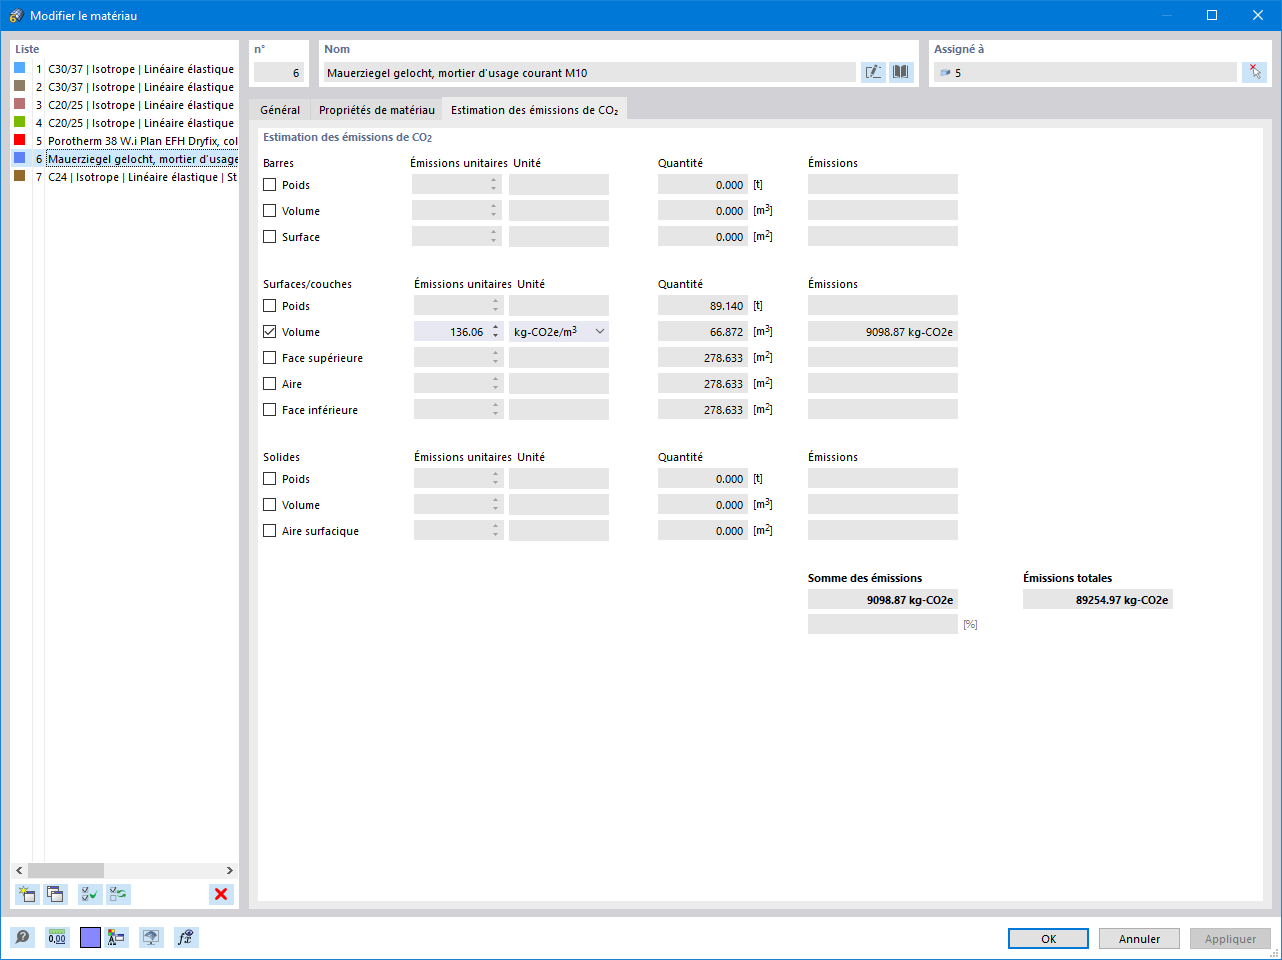Open the help icon at bottom left
Image resolution: width=1282 pixels, height=960 pixels.
22,937
